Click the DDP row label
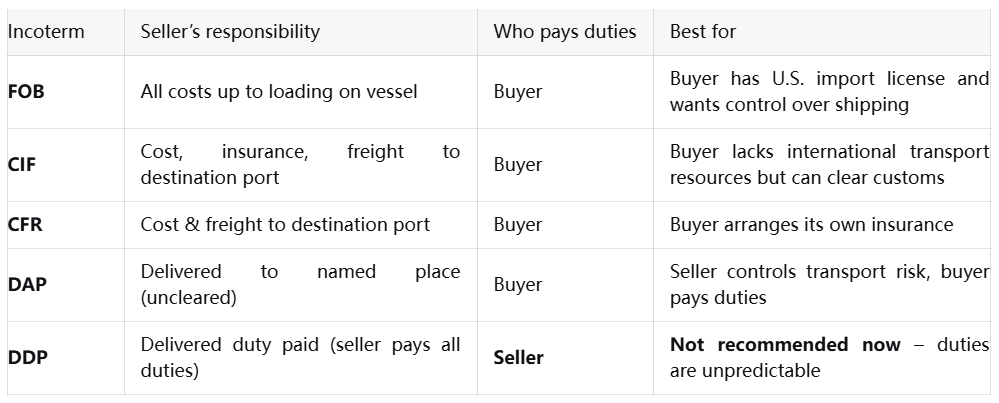This screenshot has height=403, width=999. point(26,357)
